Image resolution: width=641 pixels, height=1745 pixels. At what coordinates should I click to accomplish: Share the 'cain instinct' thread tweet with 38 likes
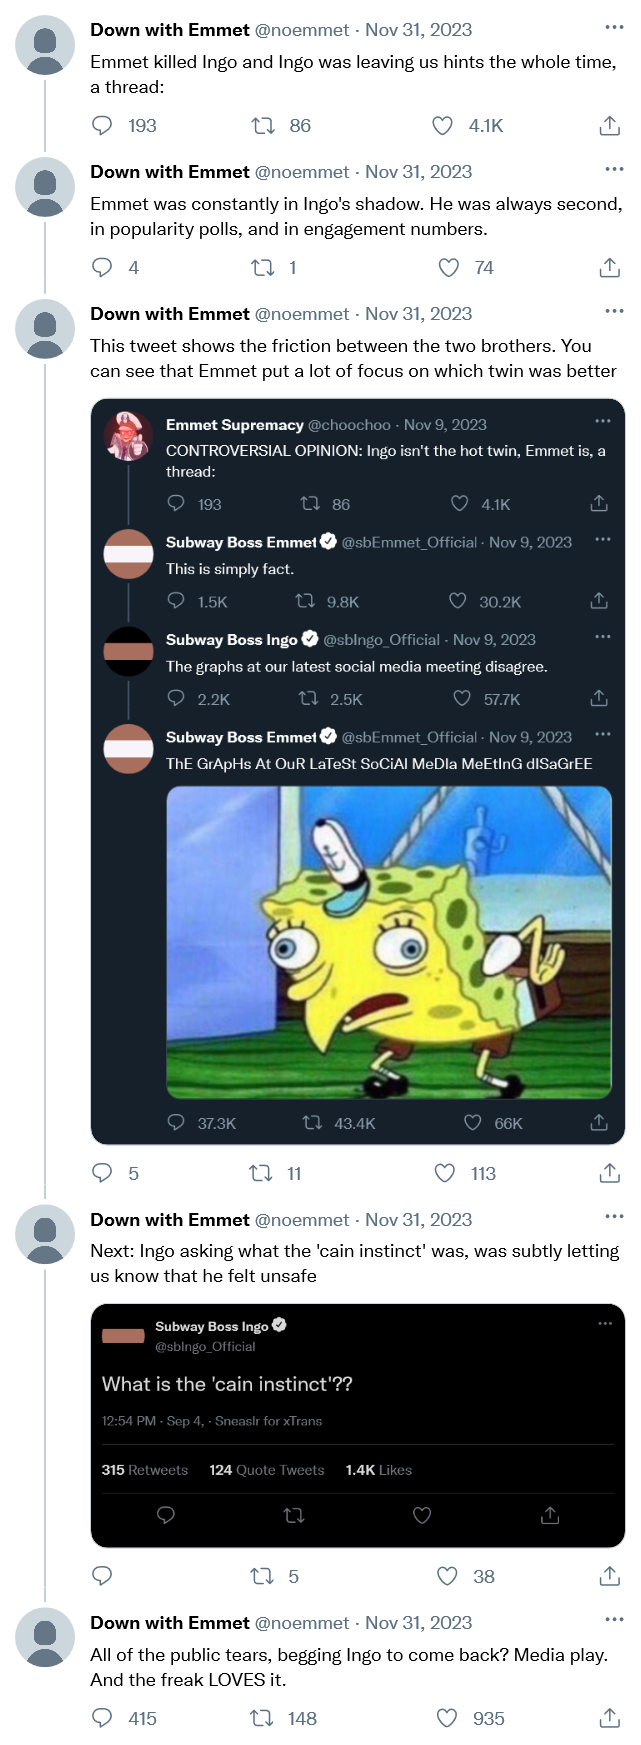(x=609, y=1576)
